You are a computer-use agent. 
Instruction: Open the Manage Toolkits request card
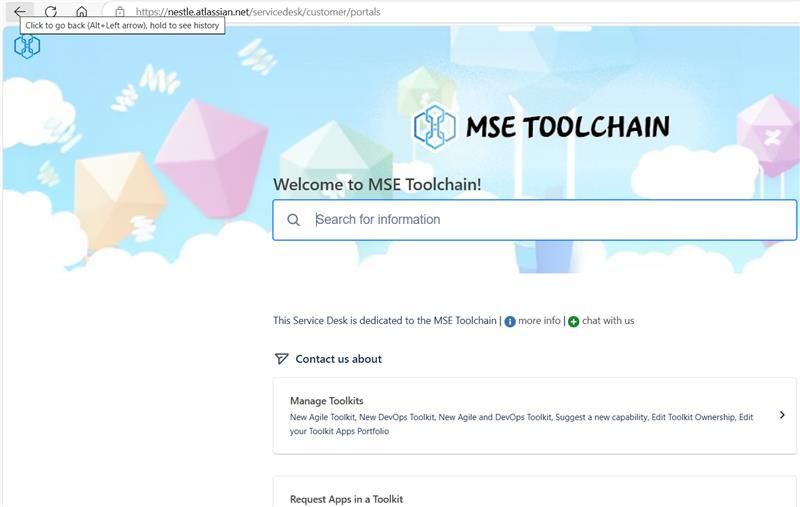tap(534, 416)
